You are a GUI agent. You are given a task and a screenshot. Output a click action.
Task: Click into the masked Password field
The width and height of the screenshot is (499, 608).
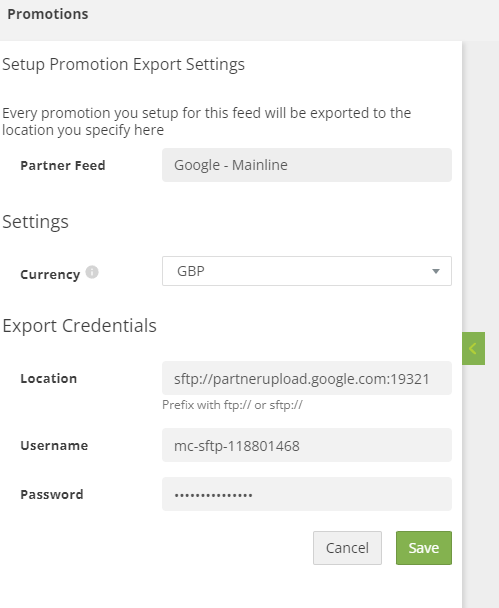[307, 494]
